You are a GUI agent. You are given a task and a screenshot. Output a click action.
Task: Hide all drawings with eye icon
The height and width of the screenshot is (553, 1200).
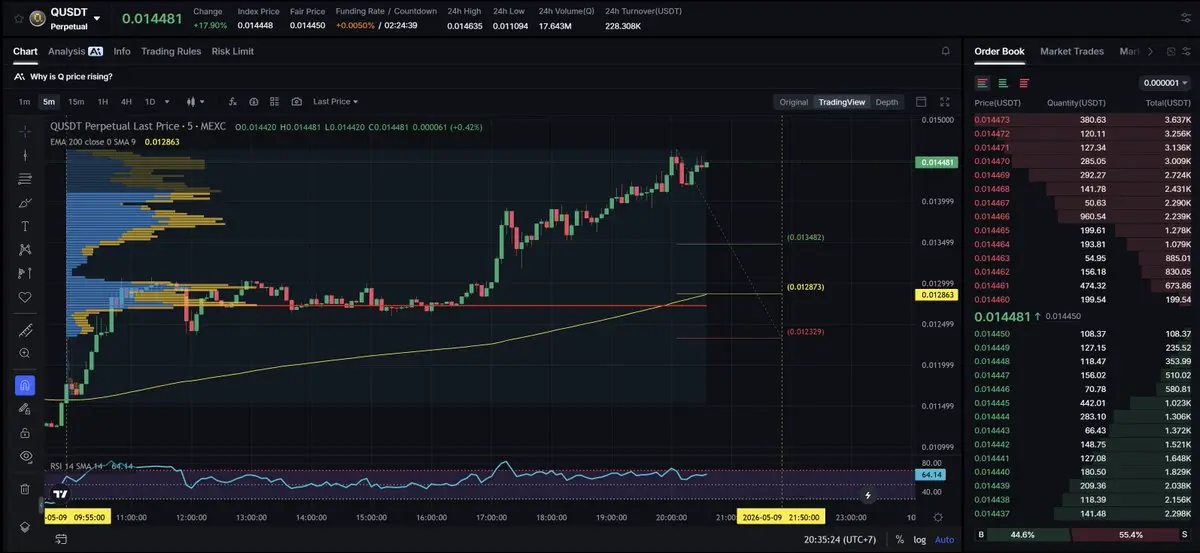click(25, 456)
